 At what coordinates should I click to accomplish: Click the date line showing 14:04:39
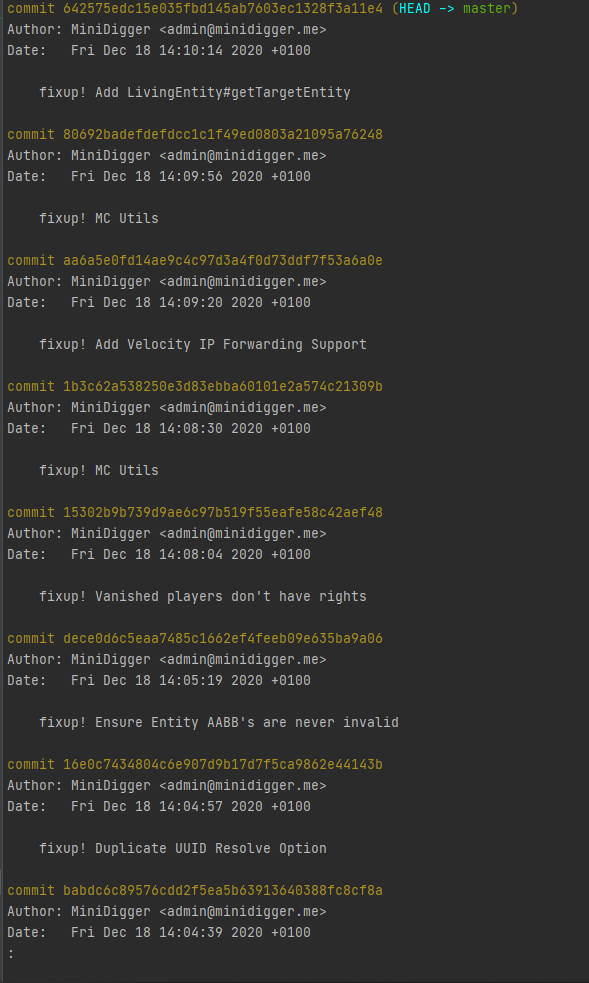159,933
